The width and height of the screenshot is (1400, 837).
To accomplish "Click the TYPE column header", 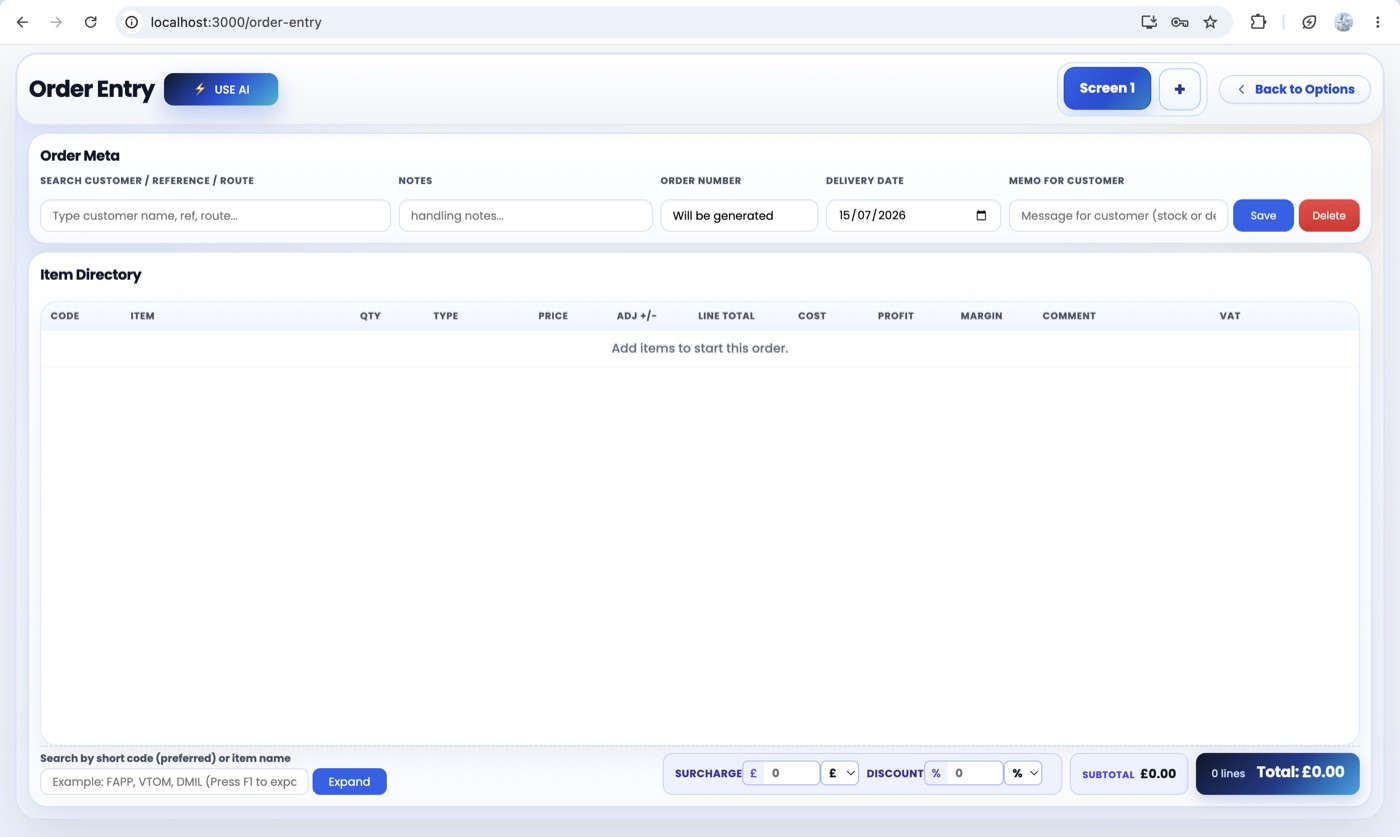I will click(x=446, y=316).
